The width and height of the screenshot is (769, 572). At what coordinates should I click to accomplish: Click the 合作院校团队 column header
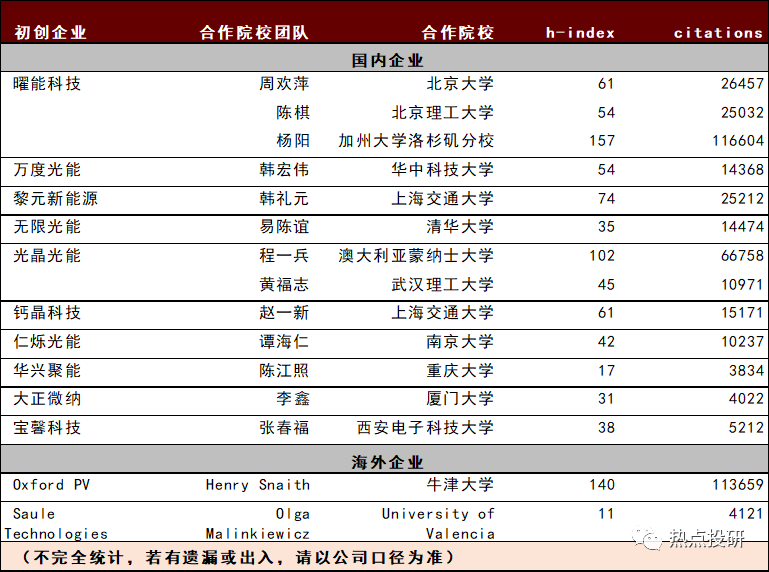click(254, 32)
